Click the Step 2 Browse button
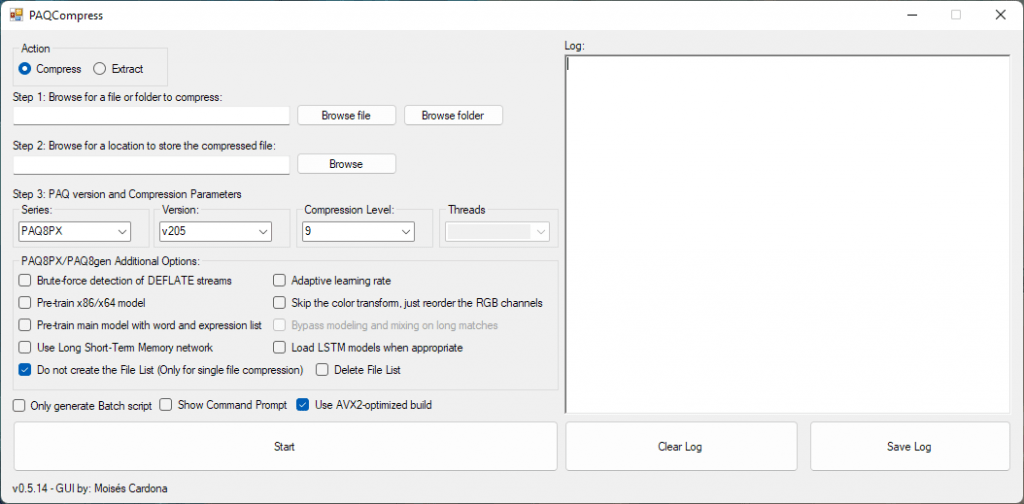Viewport: 1024px width, 504px height. [x=346, y=164]
